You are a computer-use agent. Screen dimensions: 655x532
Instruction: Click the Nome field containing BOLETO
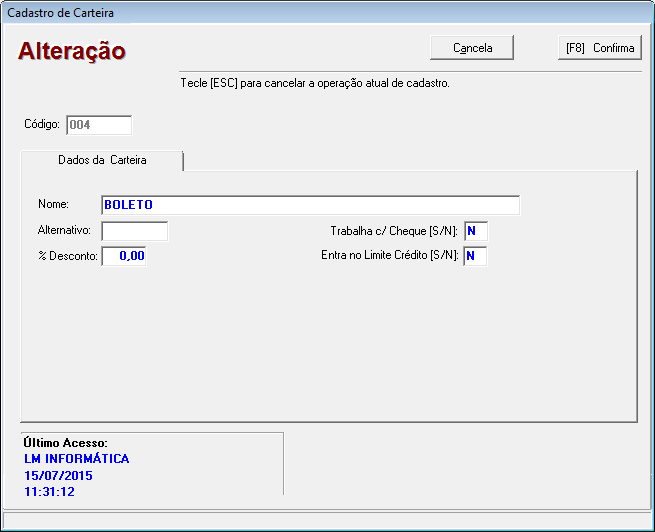click(x=310, y=205)
